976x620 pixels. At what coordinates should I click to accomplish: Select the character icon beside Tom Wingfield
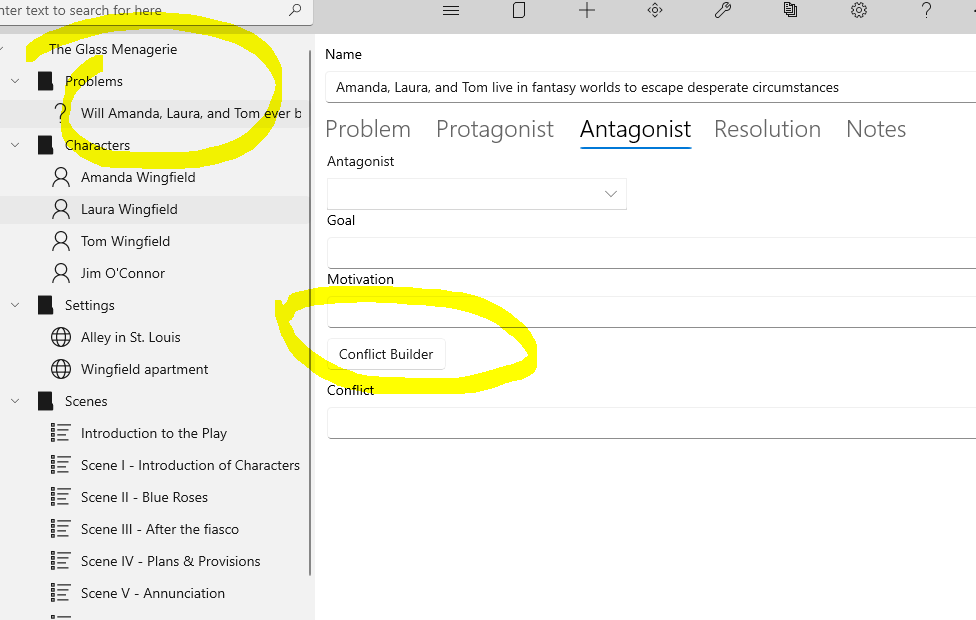point(60,241)
